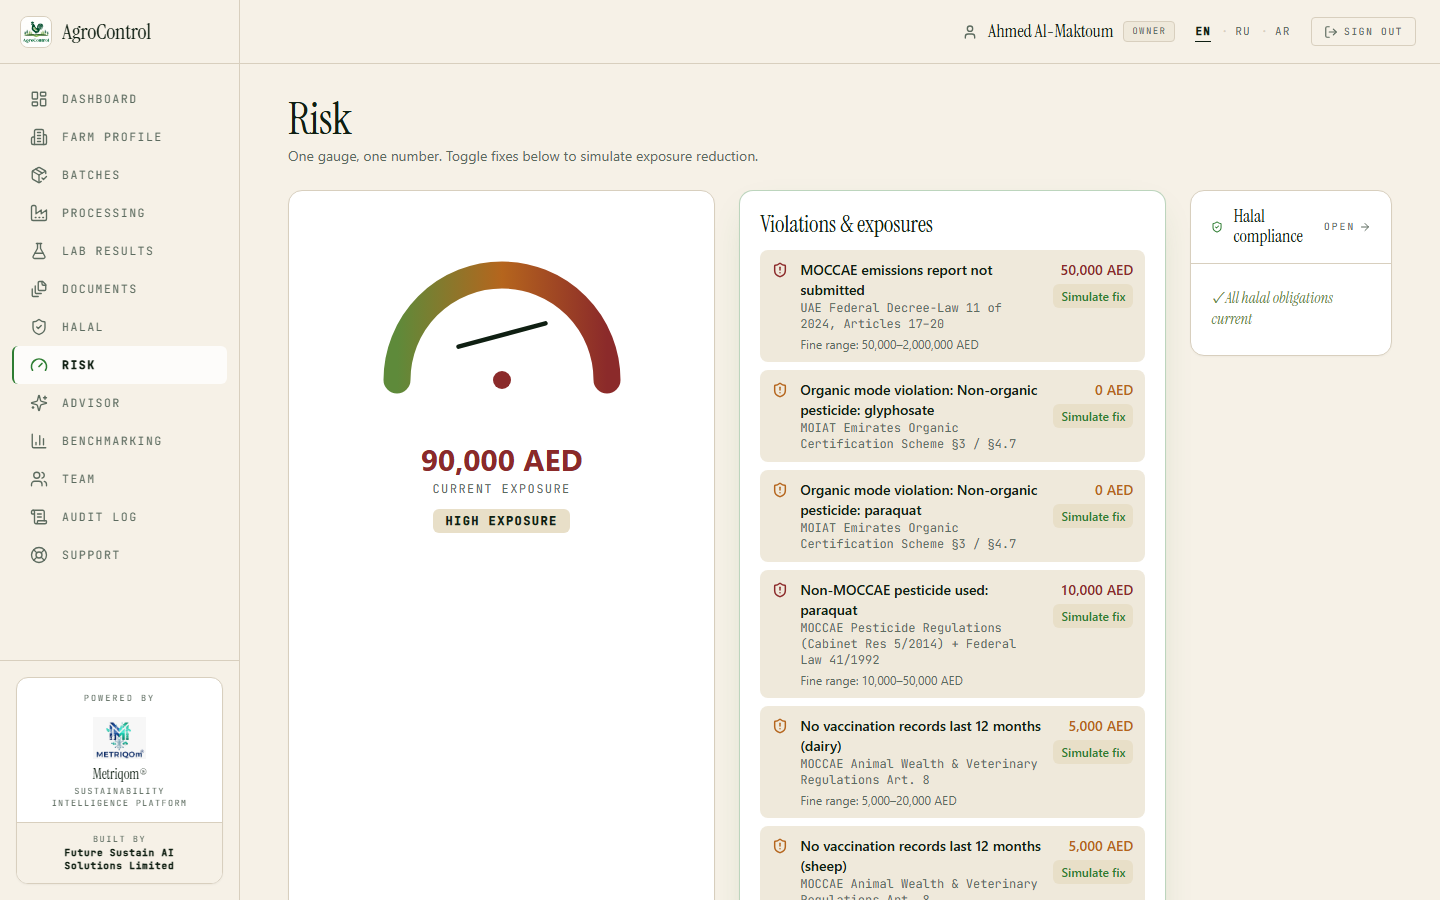Toggle Simulate fix for Organic mode paraquat violation
Image resolution: width=1440 pixels, height=900 pixels.
click(1093, 517)
